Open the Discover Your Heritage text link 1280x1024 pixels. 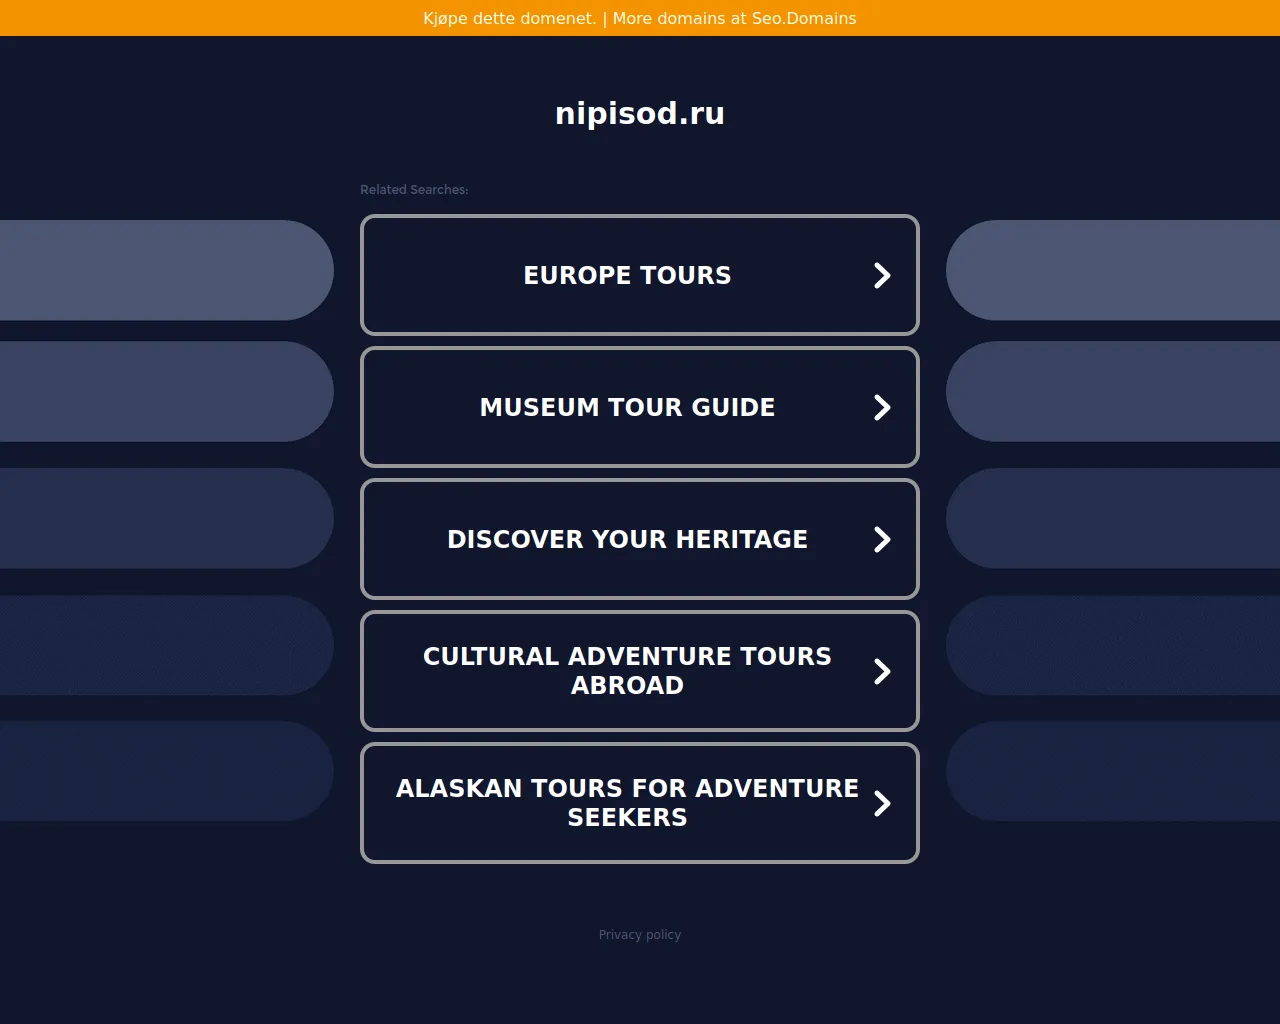627,539
